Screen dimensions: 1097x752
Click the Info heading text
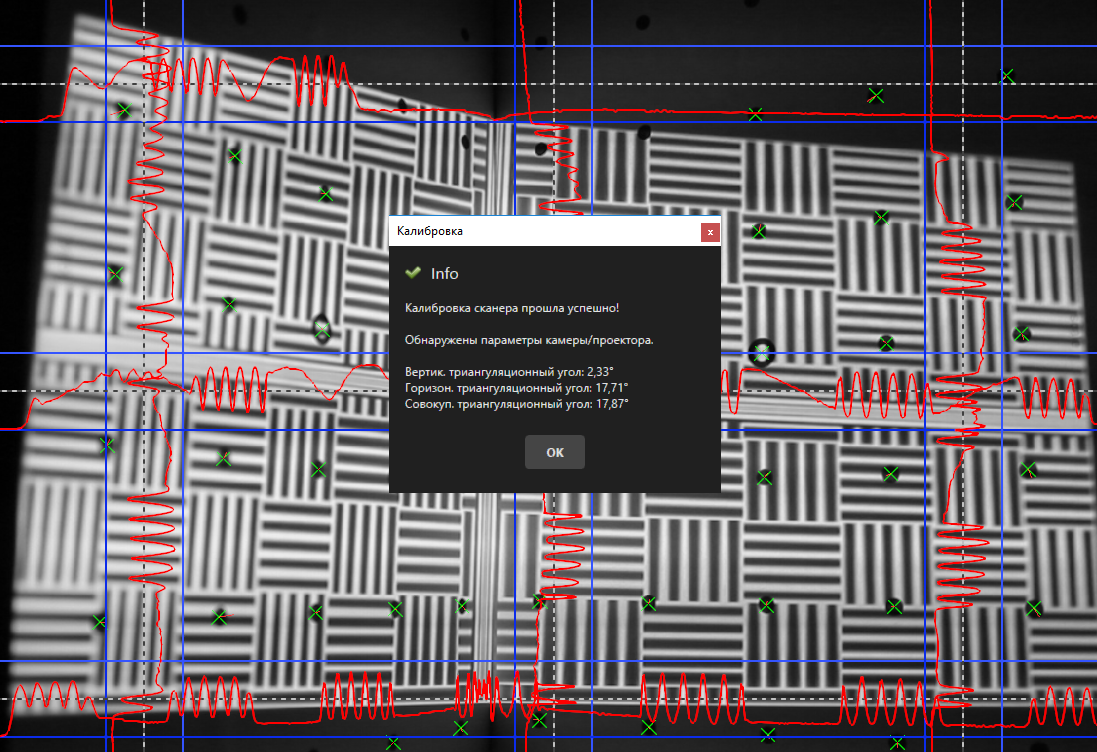445,273
